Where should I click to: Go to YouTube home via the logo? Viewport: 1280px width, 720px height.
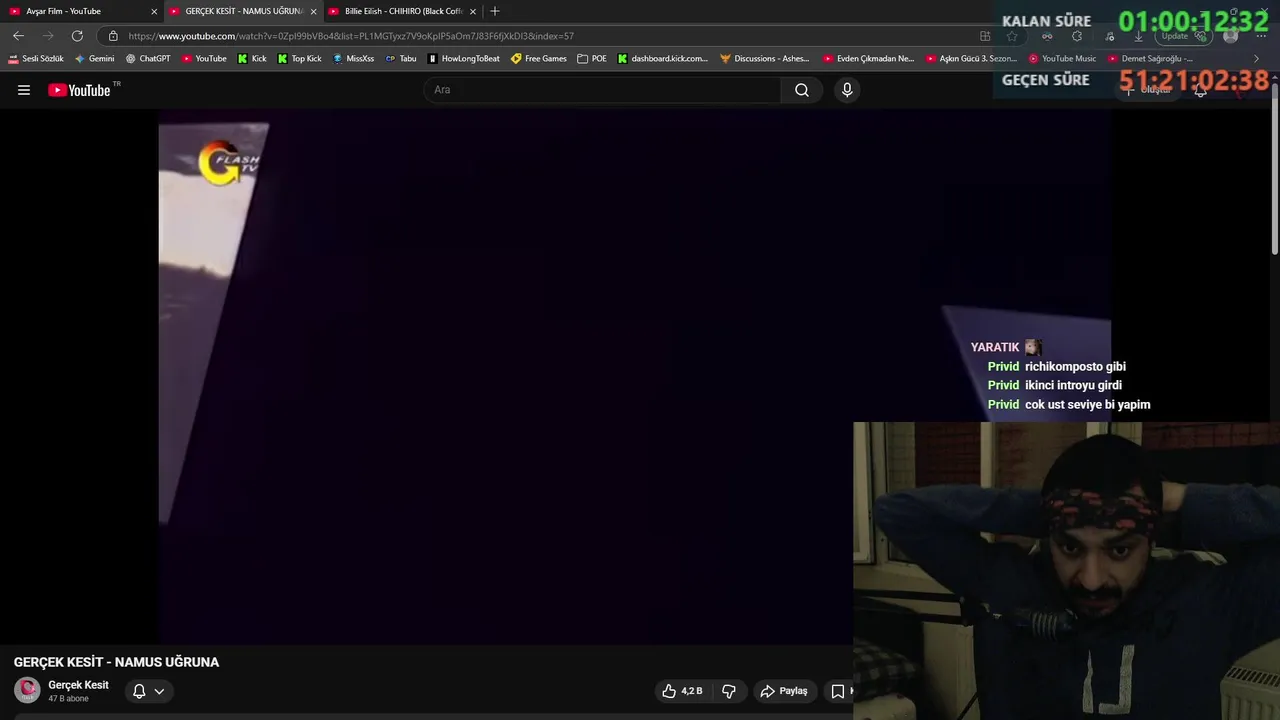(79, 90)
